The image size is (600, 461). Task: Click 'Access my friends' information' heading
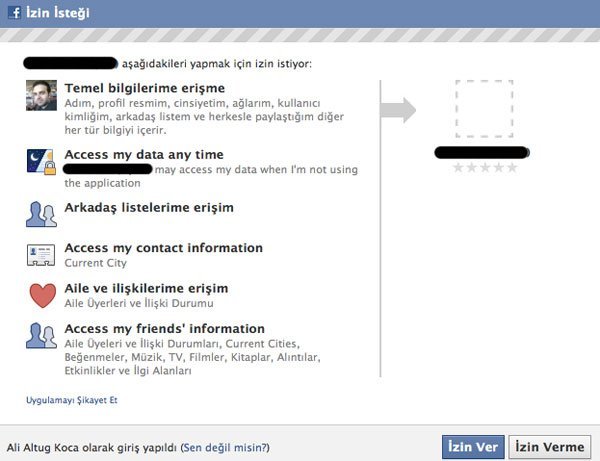pyautogui.click(x=165, y=329)
